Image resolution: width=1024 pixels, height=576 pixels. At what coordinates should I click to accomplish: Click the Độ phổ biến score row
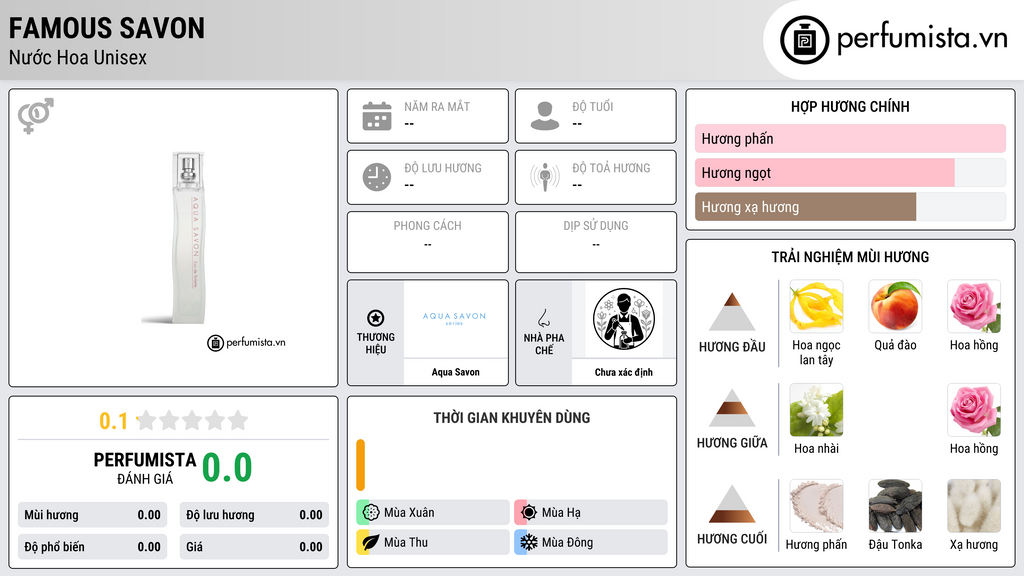pyautogui.click(x=92, y=547)
